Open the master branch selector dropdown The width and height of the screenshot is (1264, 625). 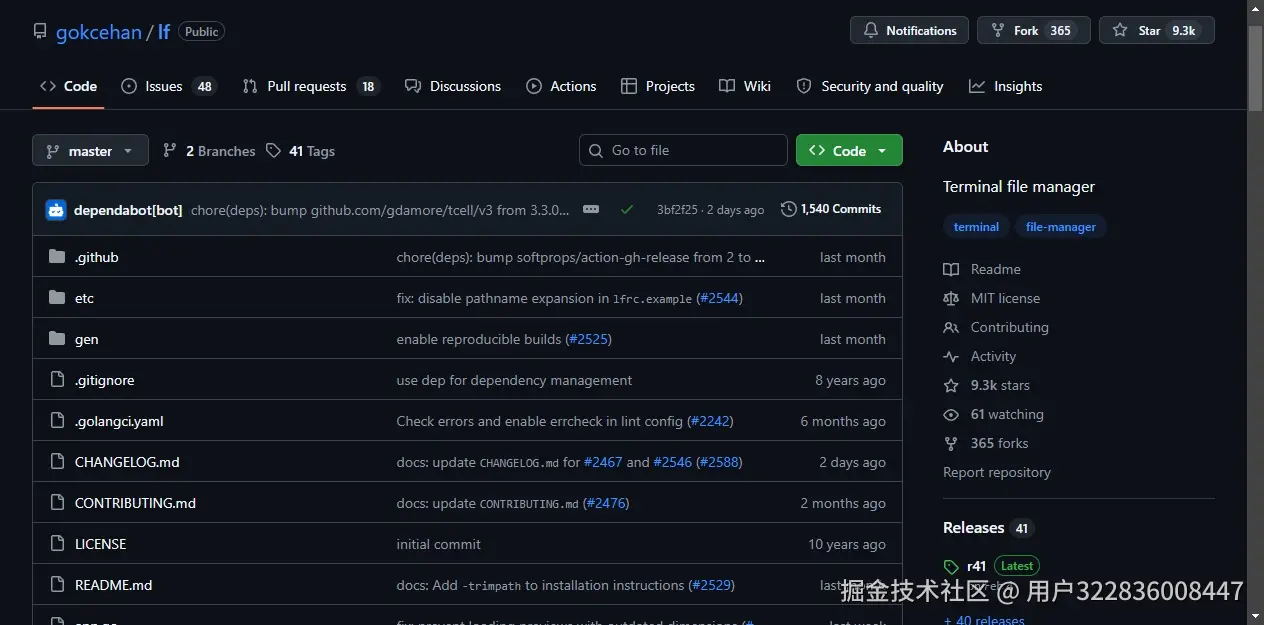pos(90,151)
